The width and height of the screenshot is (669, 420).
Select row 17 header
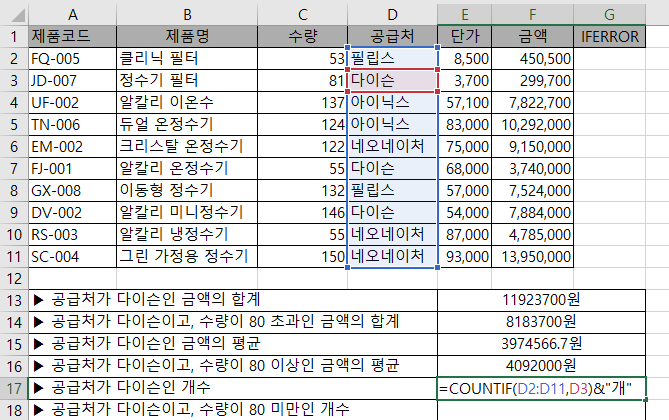pyautogui.click(x=14, y=388)
